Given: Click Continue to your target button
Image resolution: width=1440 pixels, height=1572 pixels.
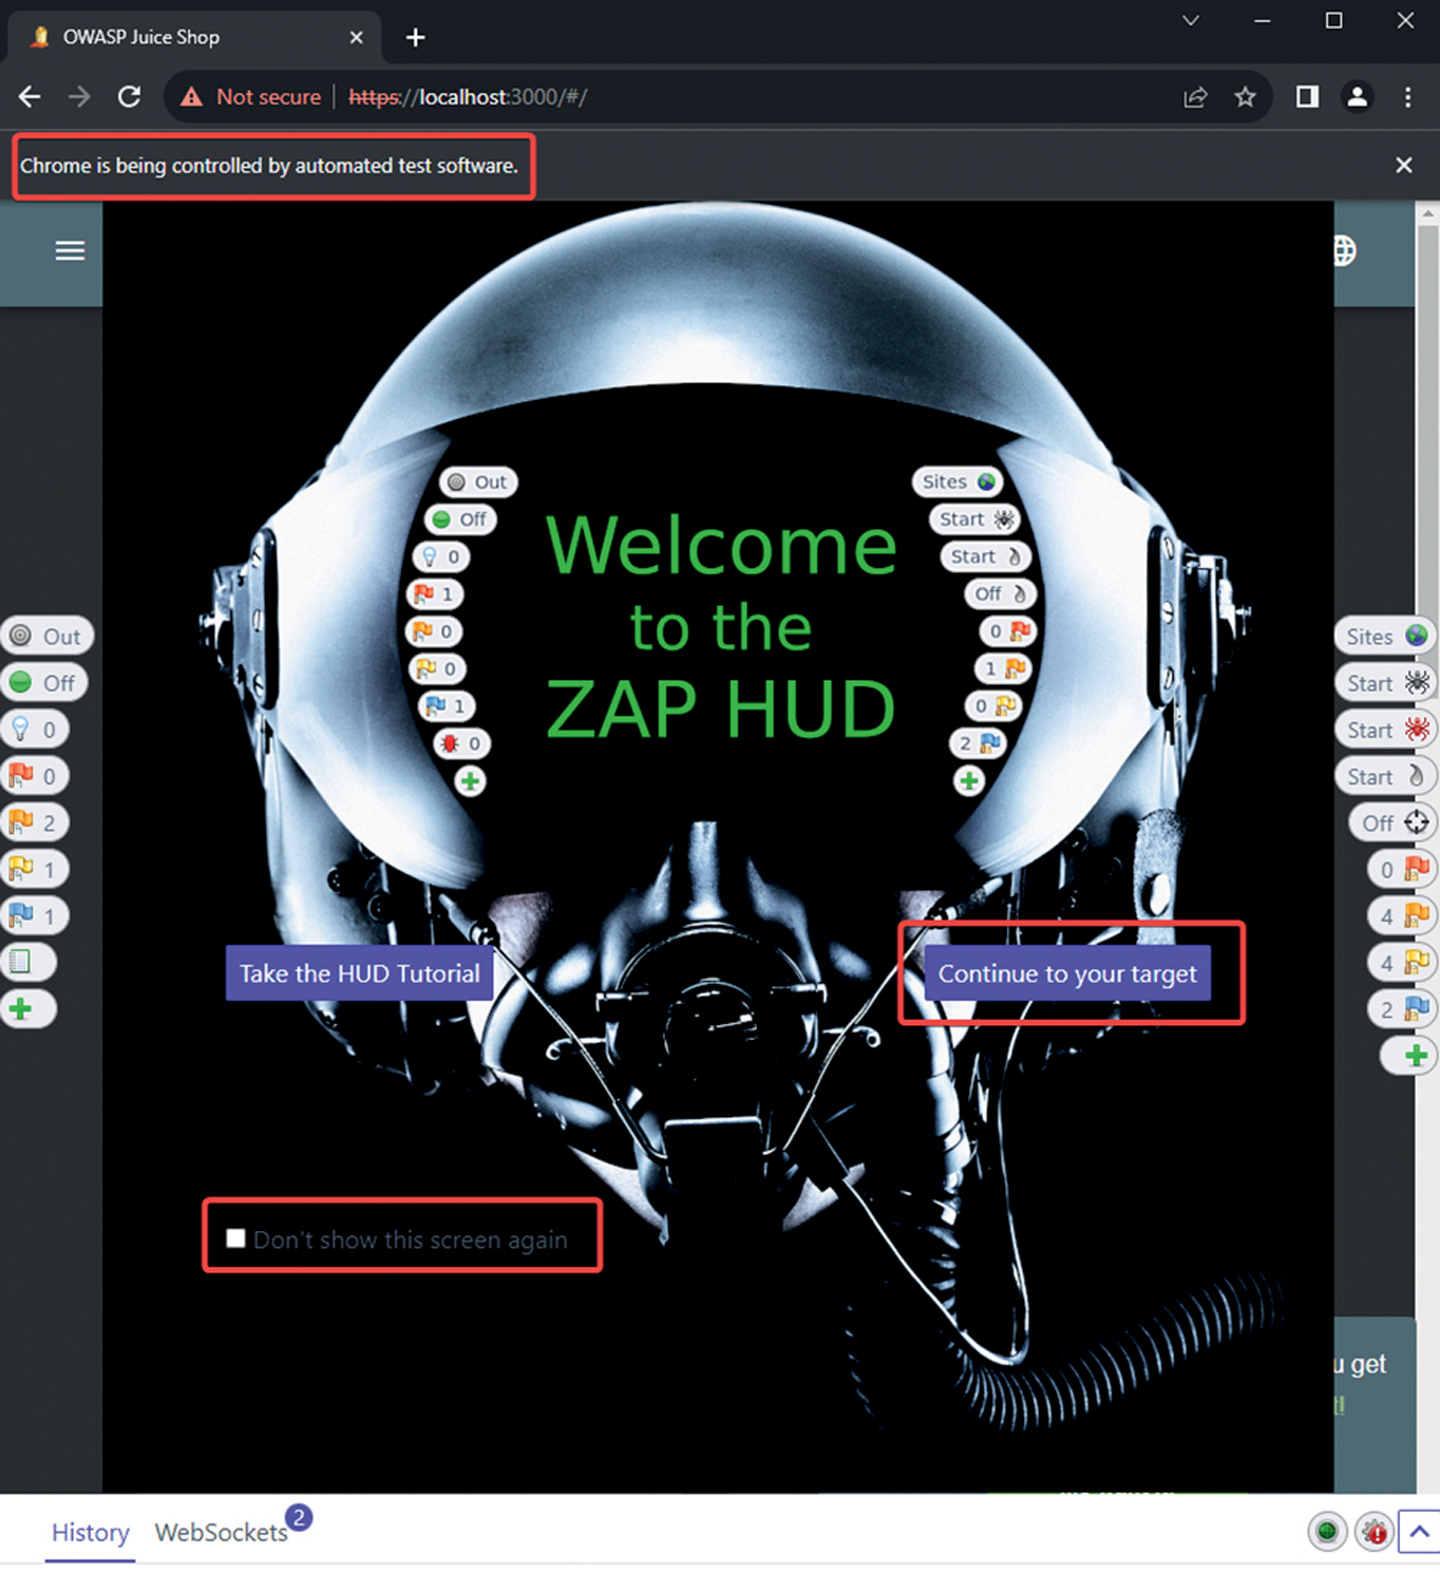Looking at the screenshot, I should coord(1067,973).
